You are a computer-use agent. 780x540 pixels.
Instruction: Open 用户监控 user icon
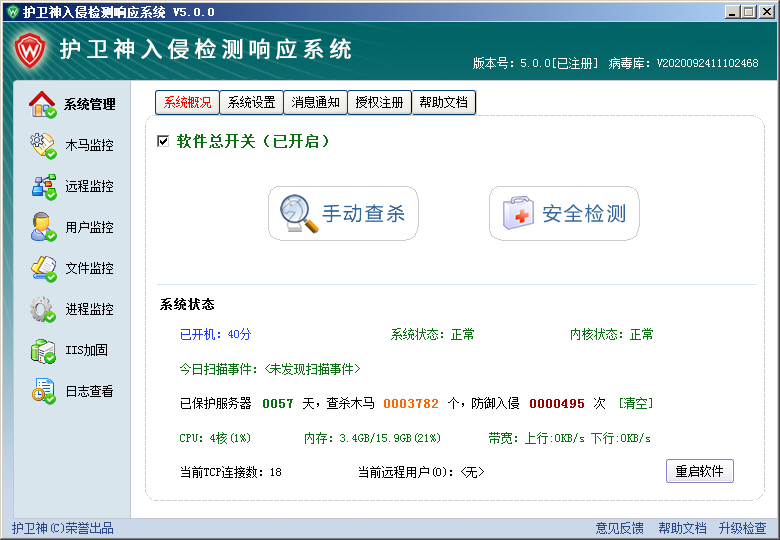[43, 227]
